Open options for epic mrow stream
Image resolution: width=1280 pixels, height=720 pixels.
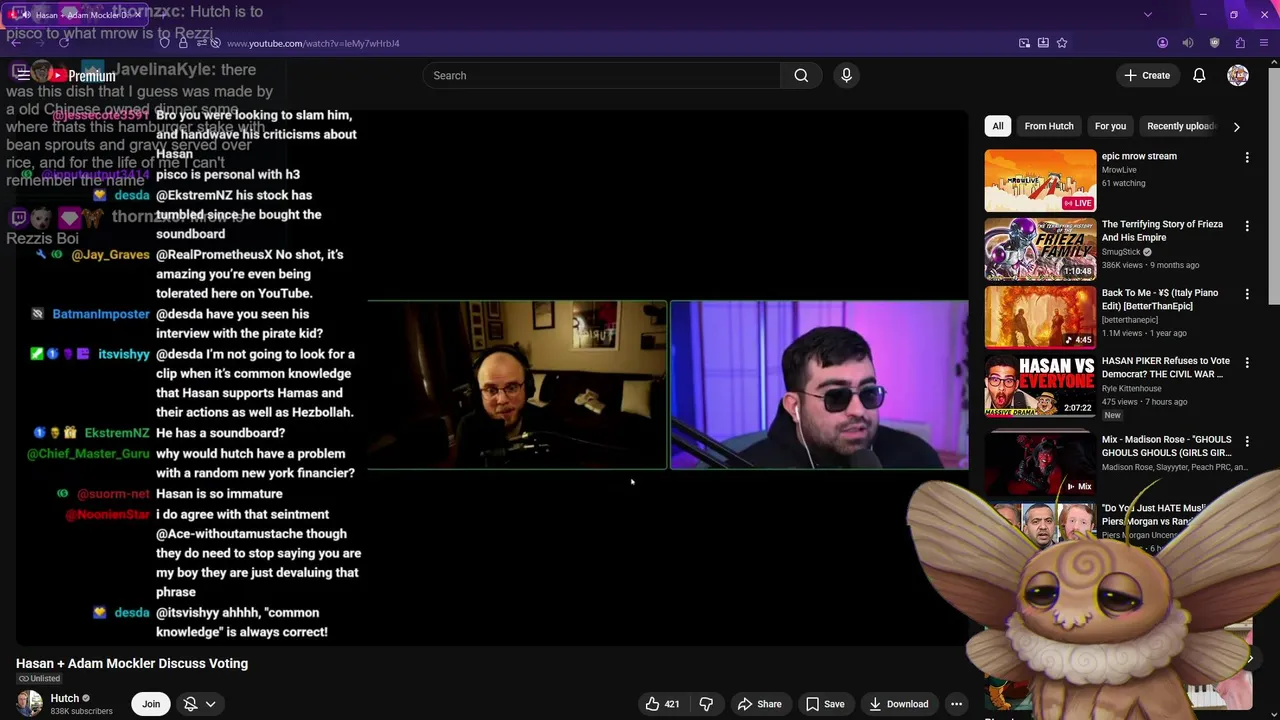[x=1247, y=158]
